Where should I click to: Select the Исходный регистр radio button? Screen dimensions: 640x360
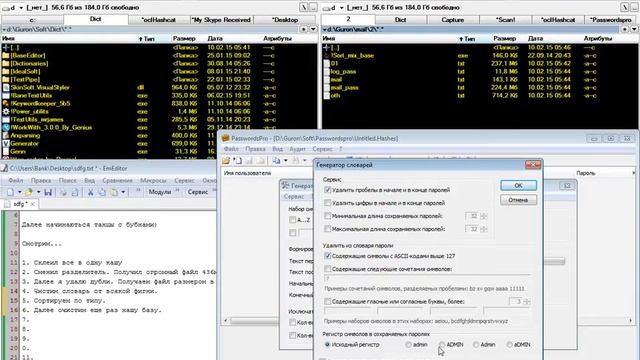click(x=327, y=344)
